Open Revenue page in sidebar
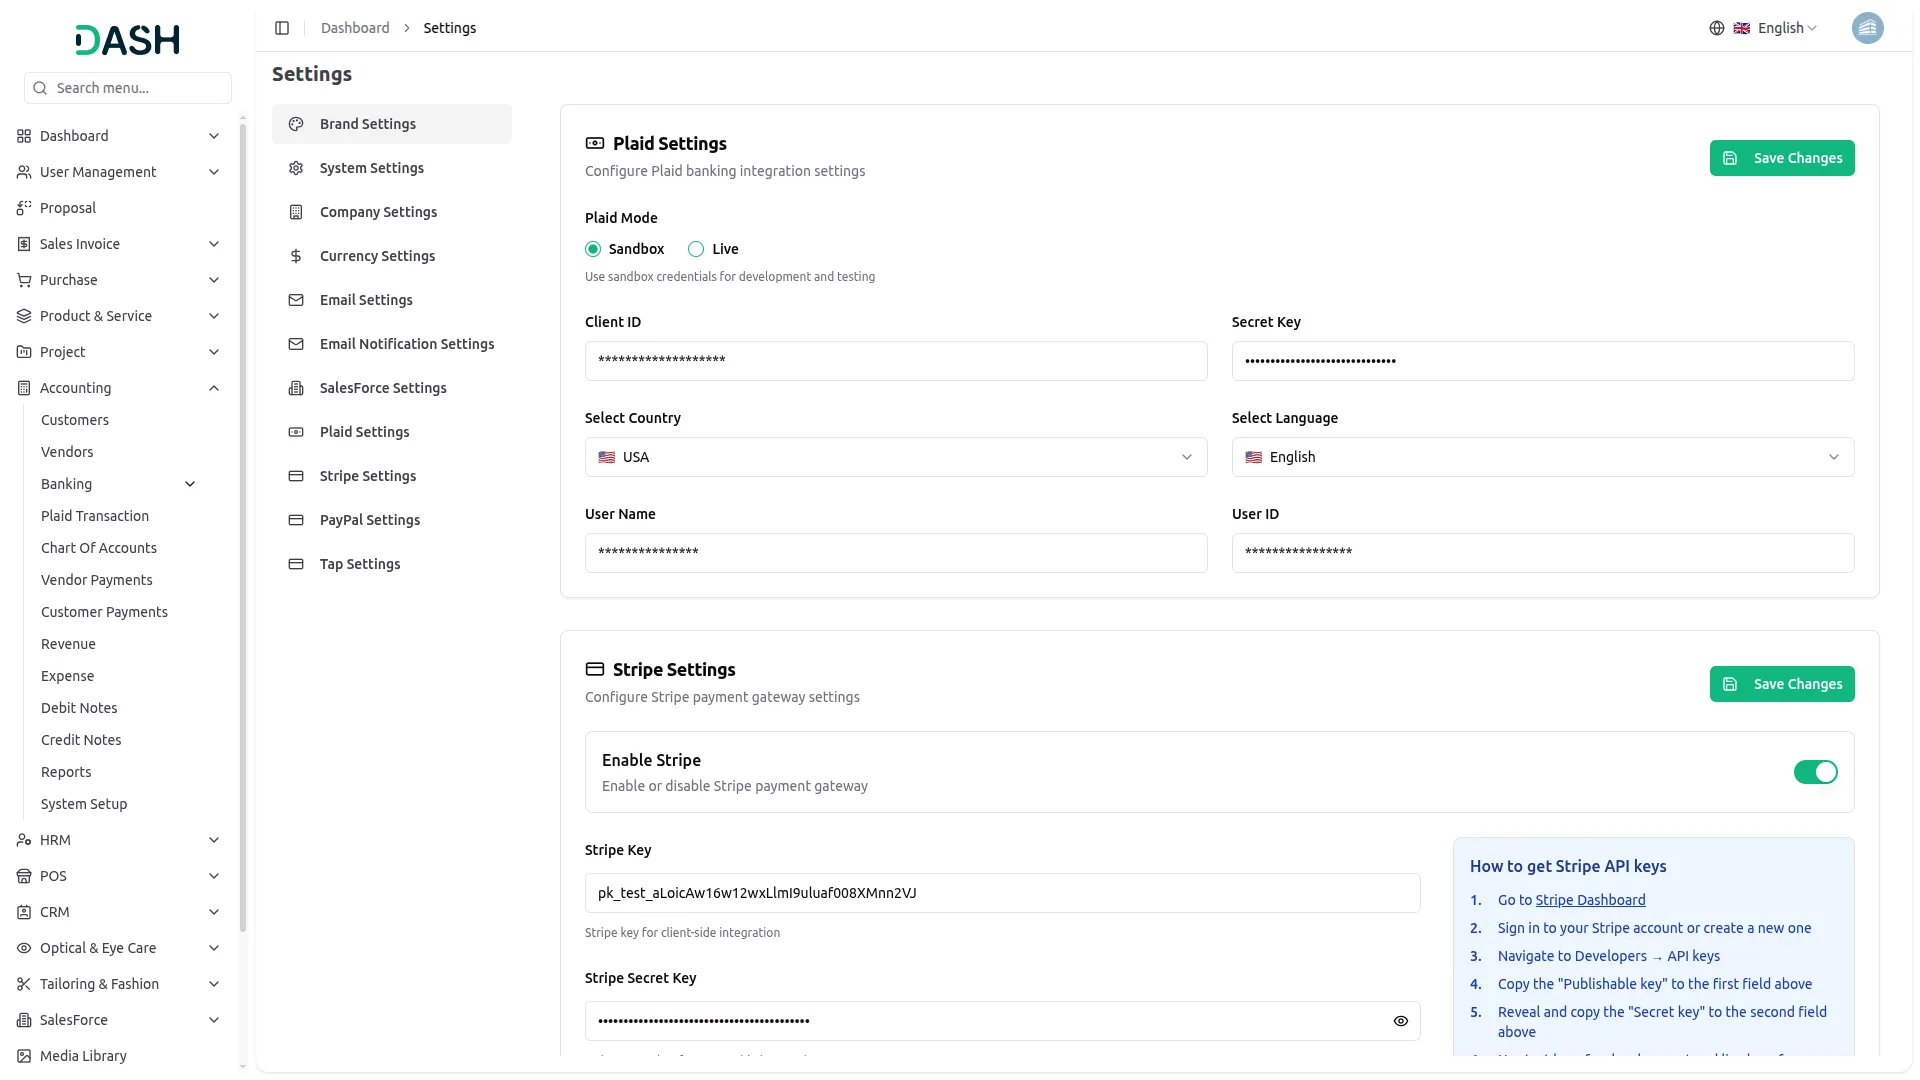This screenshot has width=1920, height=1080. coord(68,644)
